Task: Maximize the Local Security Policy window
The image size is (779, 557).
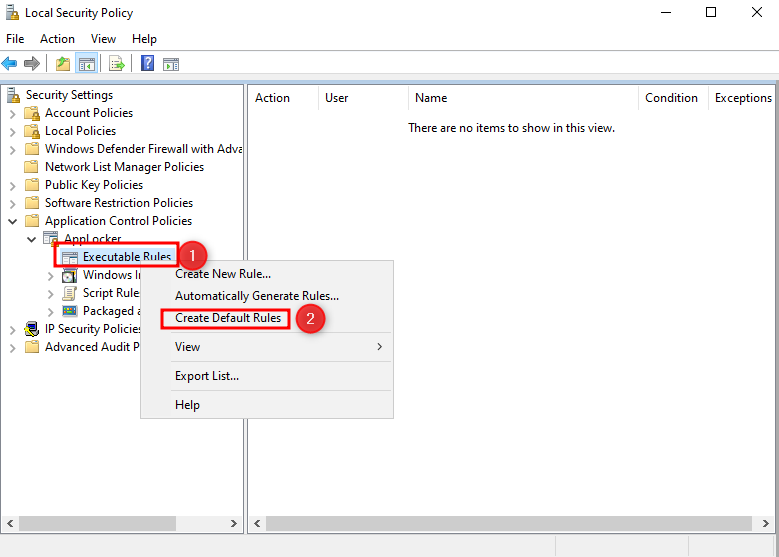Action: click(x=711, y=12)
